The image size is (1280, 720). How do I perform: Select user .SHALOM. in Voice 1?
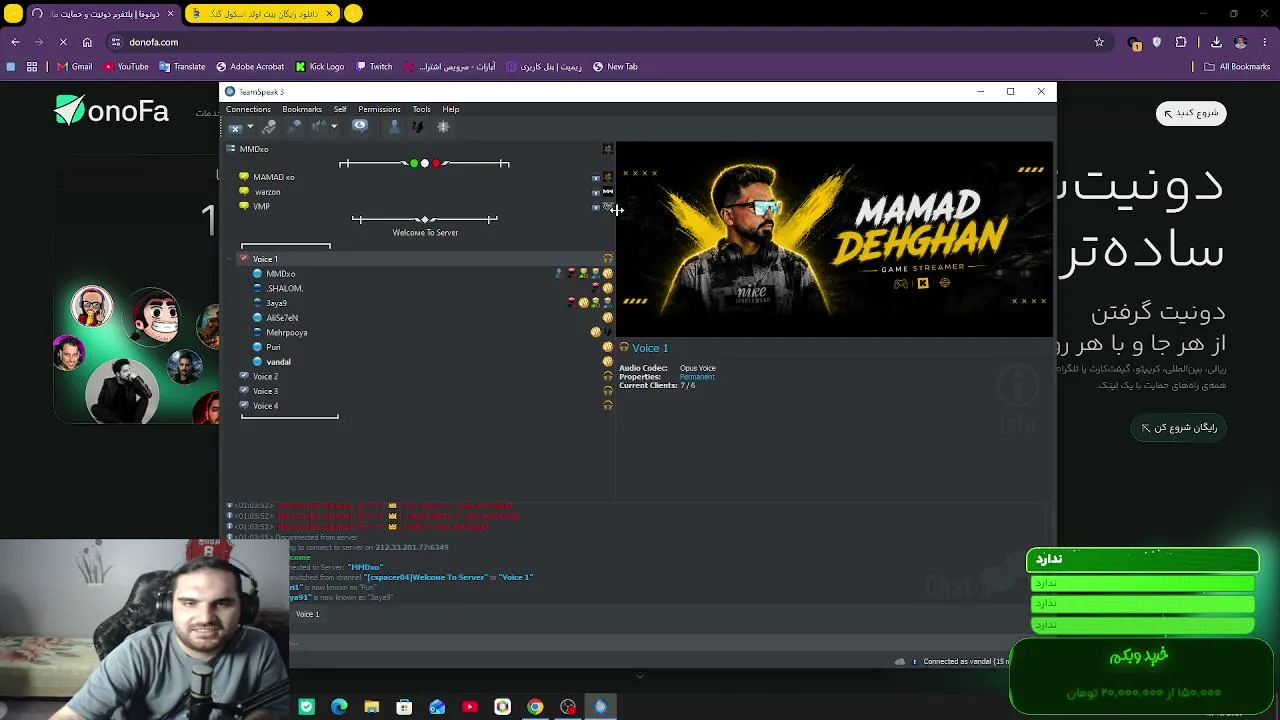pos(284,288)
